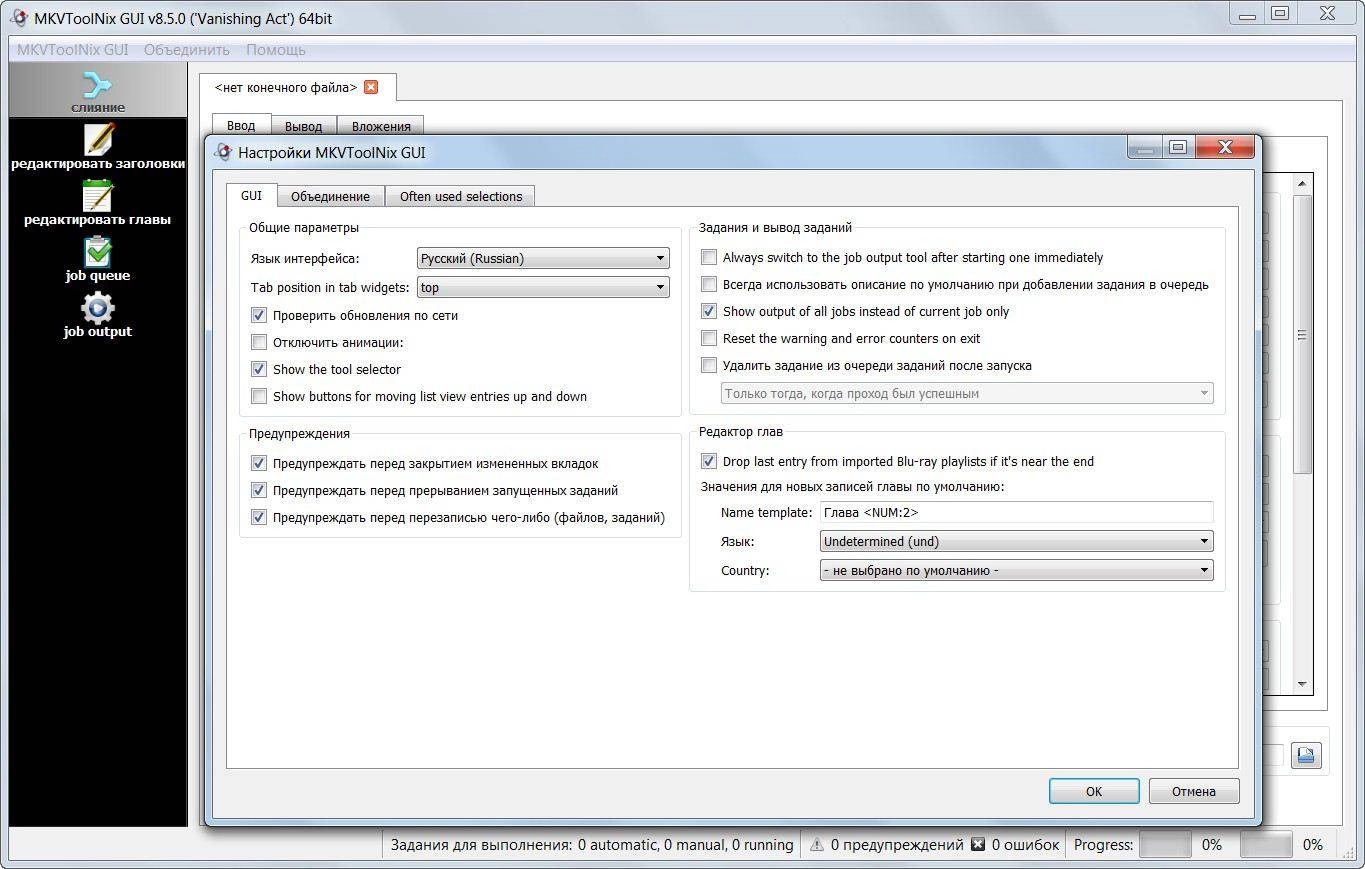Open the job queue tool
This screenshot has height=869, width=1365.
coord(97,258)
